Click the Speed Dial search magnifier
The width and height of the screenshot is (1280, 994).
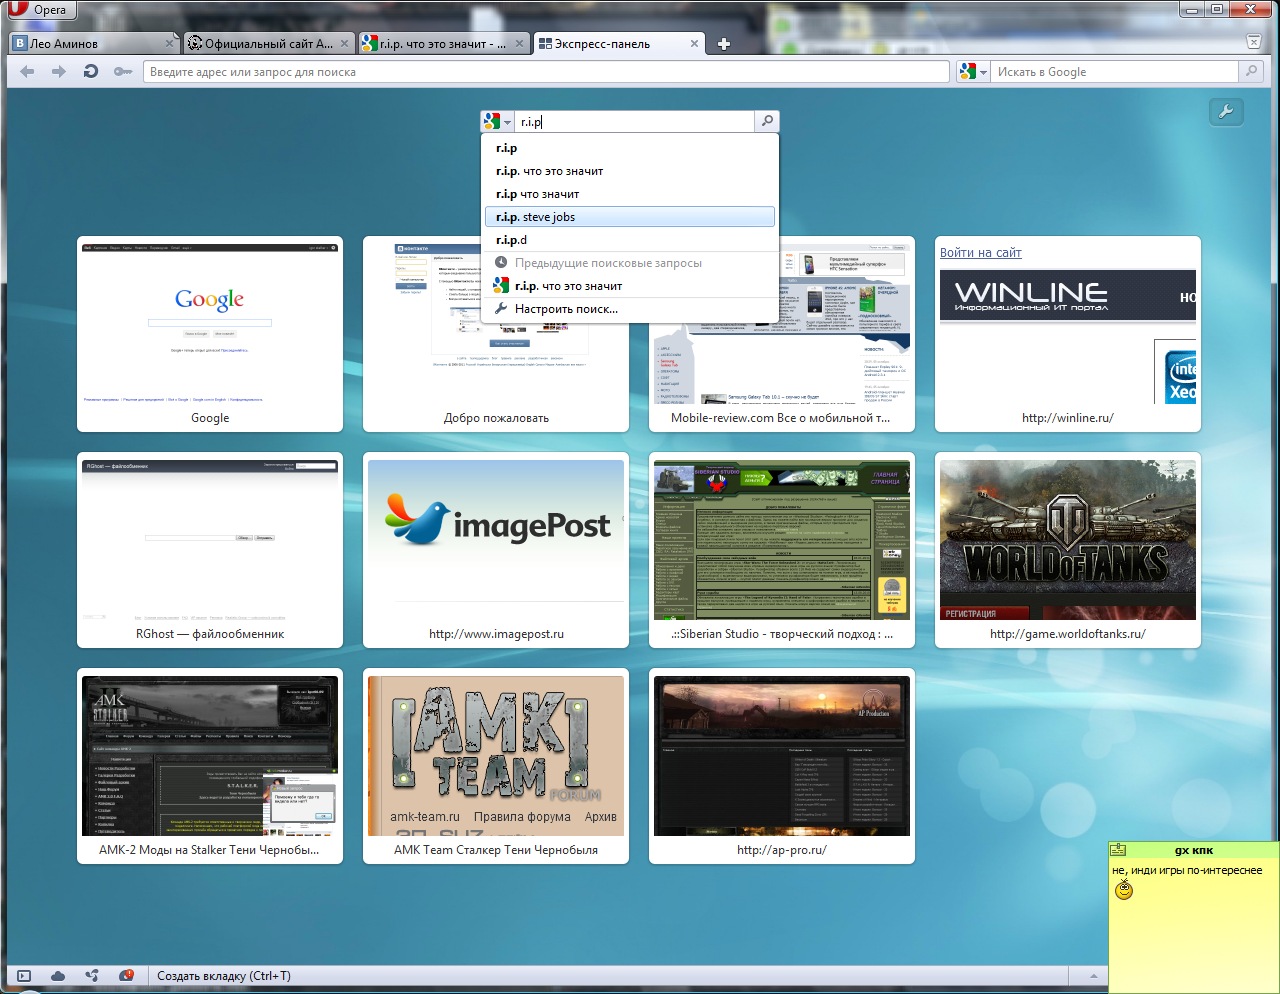coord(767,122)
